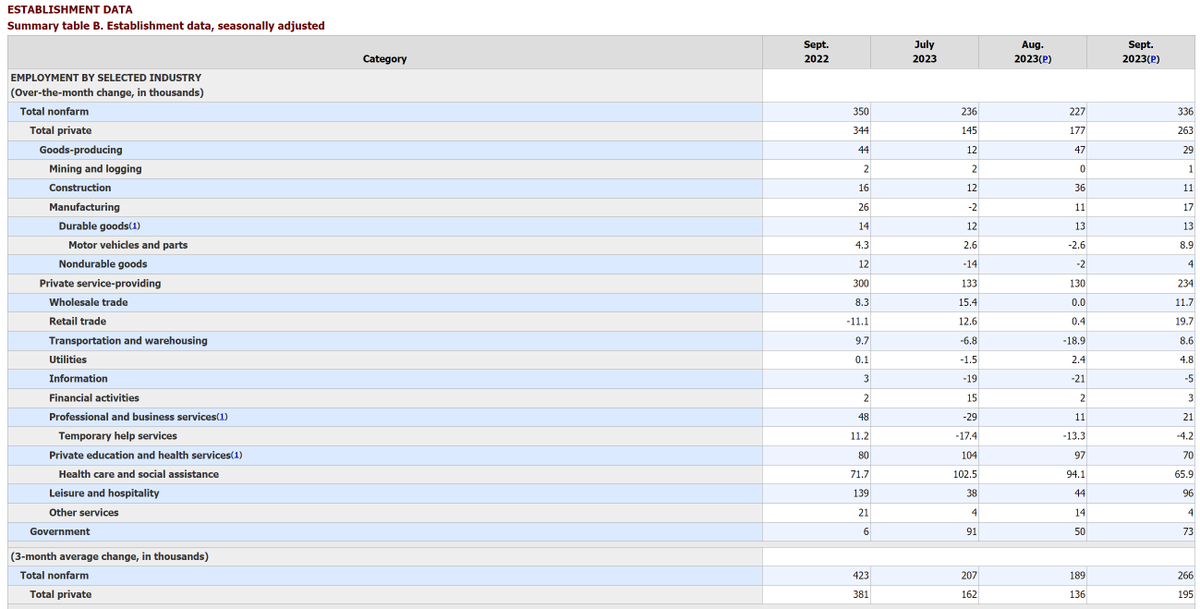Select the 'Motor vehicles and parts' row label

pyautogui.click(x=128, y=245)
